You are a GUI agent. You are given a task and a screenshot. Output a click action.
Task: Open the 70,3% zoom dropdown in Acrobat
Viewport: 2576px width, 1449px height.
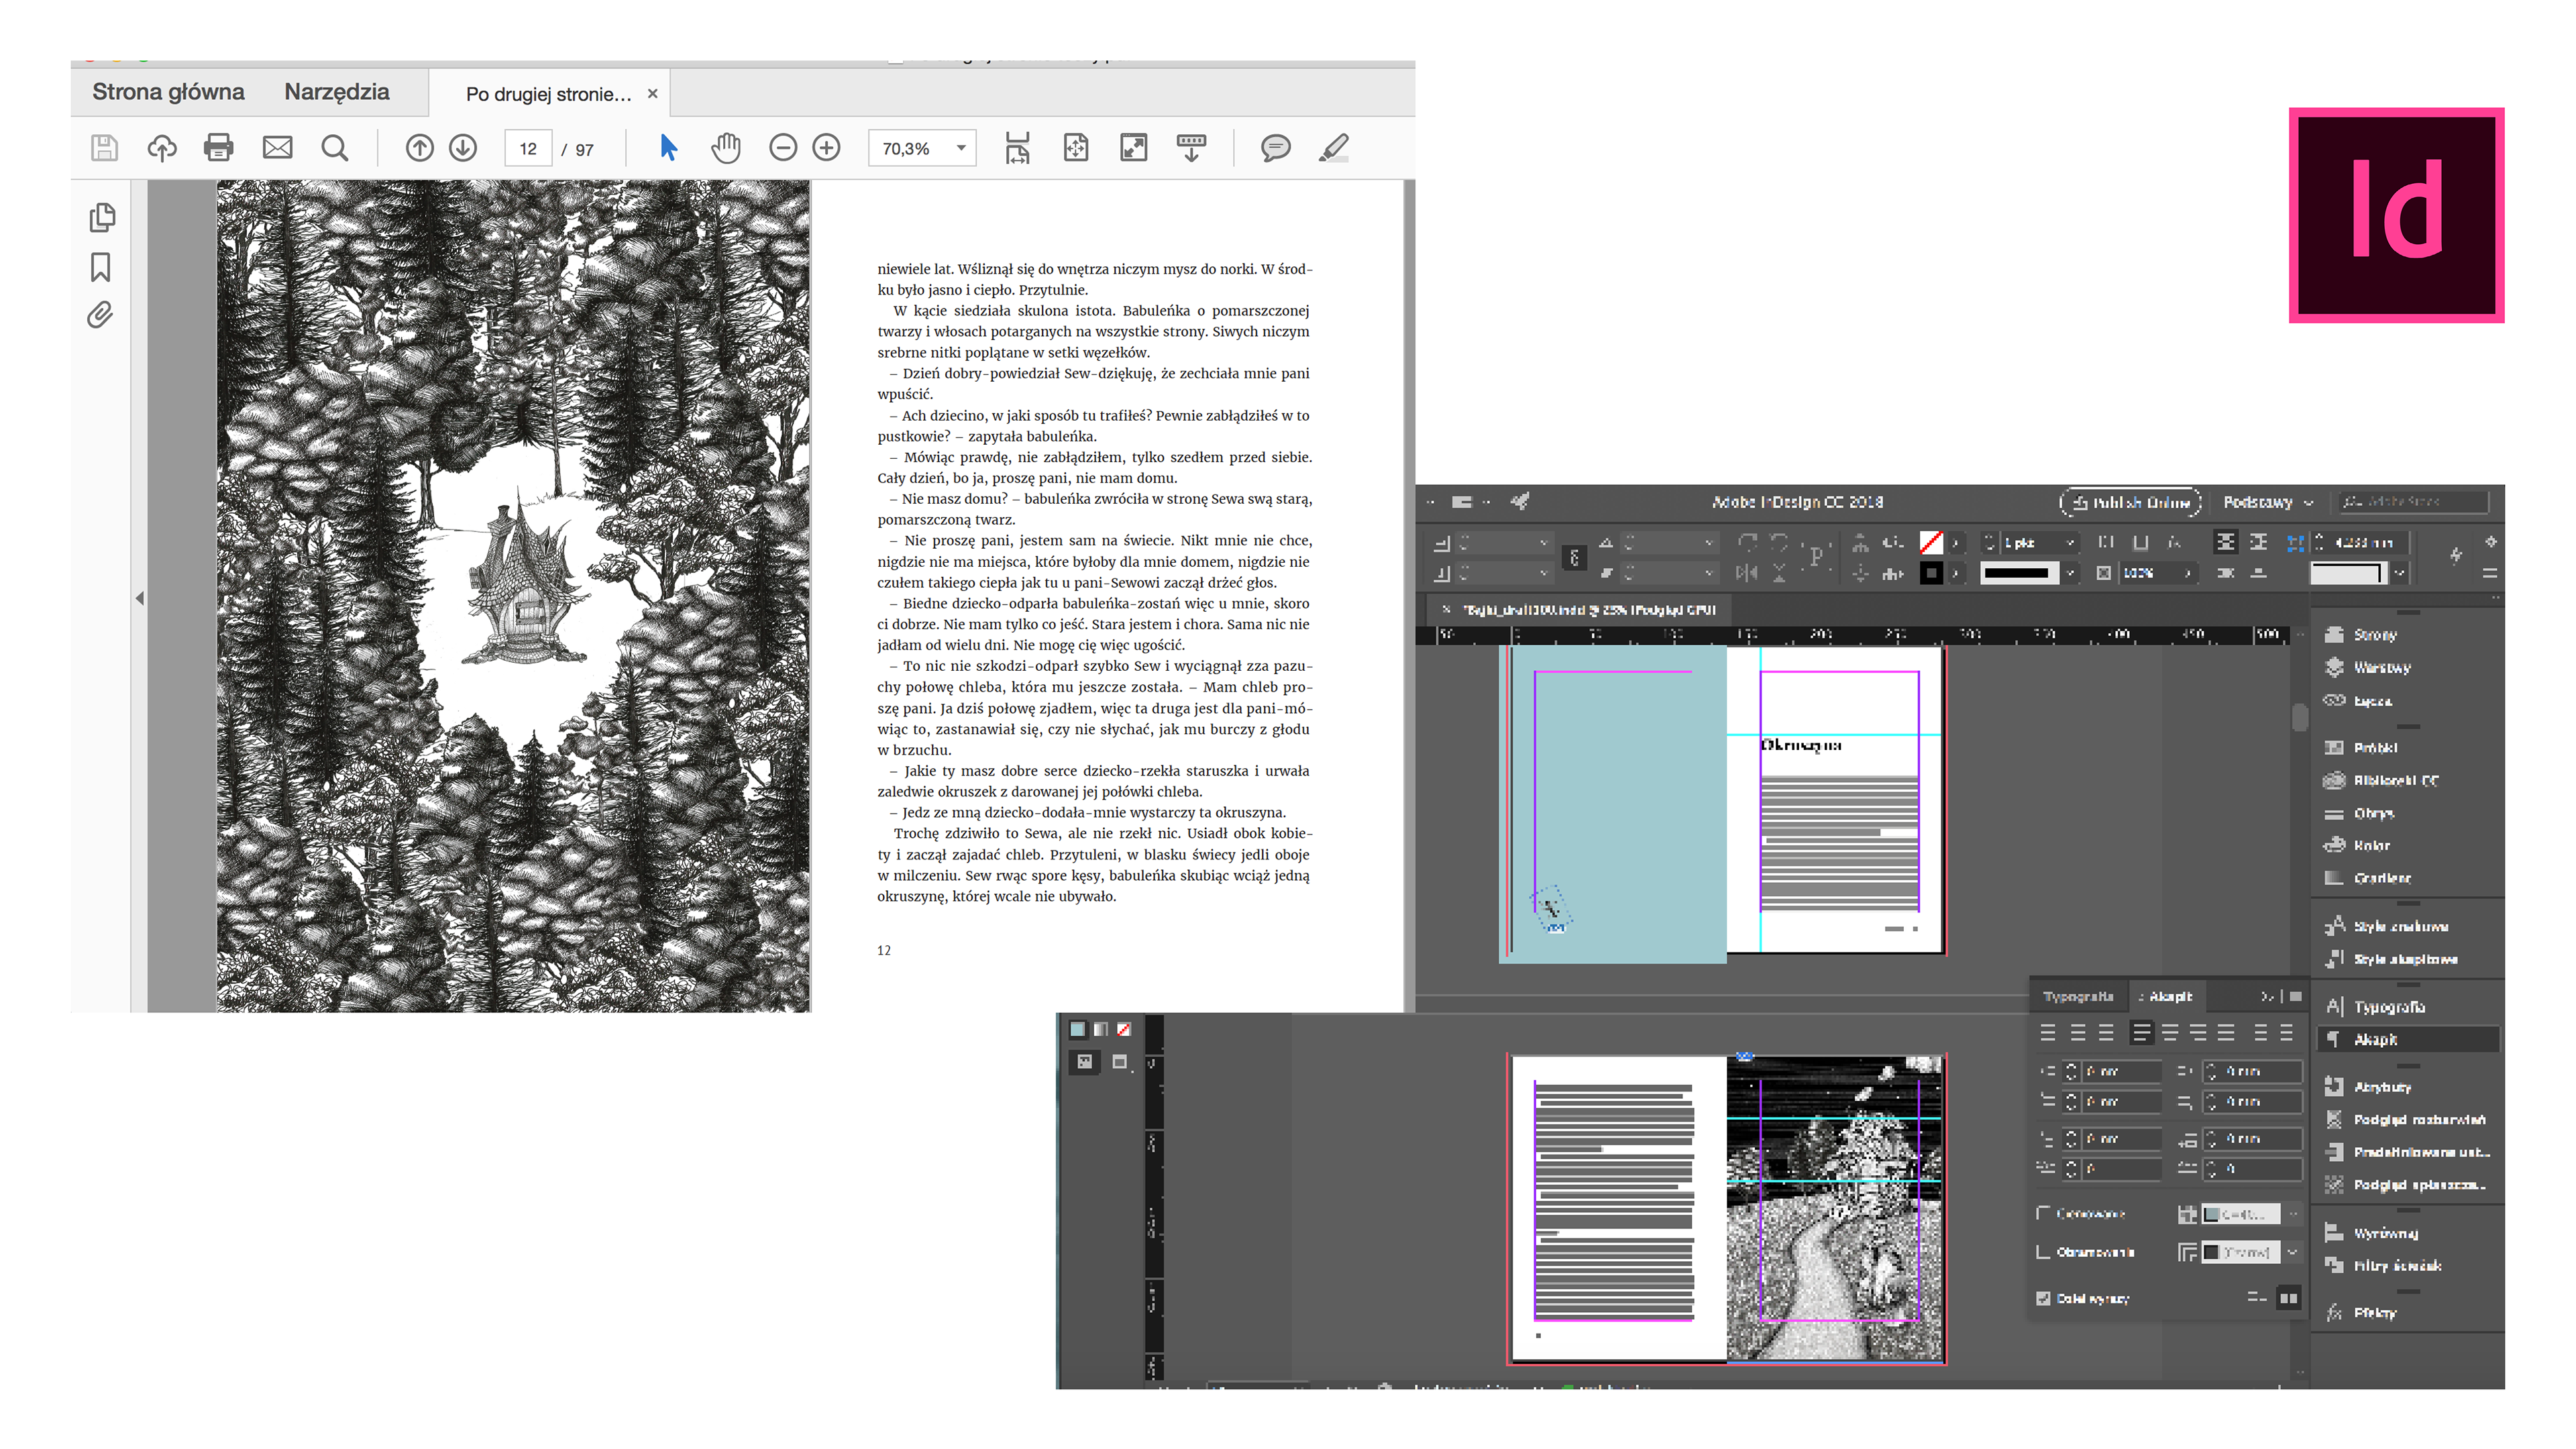[961, 148]
